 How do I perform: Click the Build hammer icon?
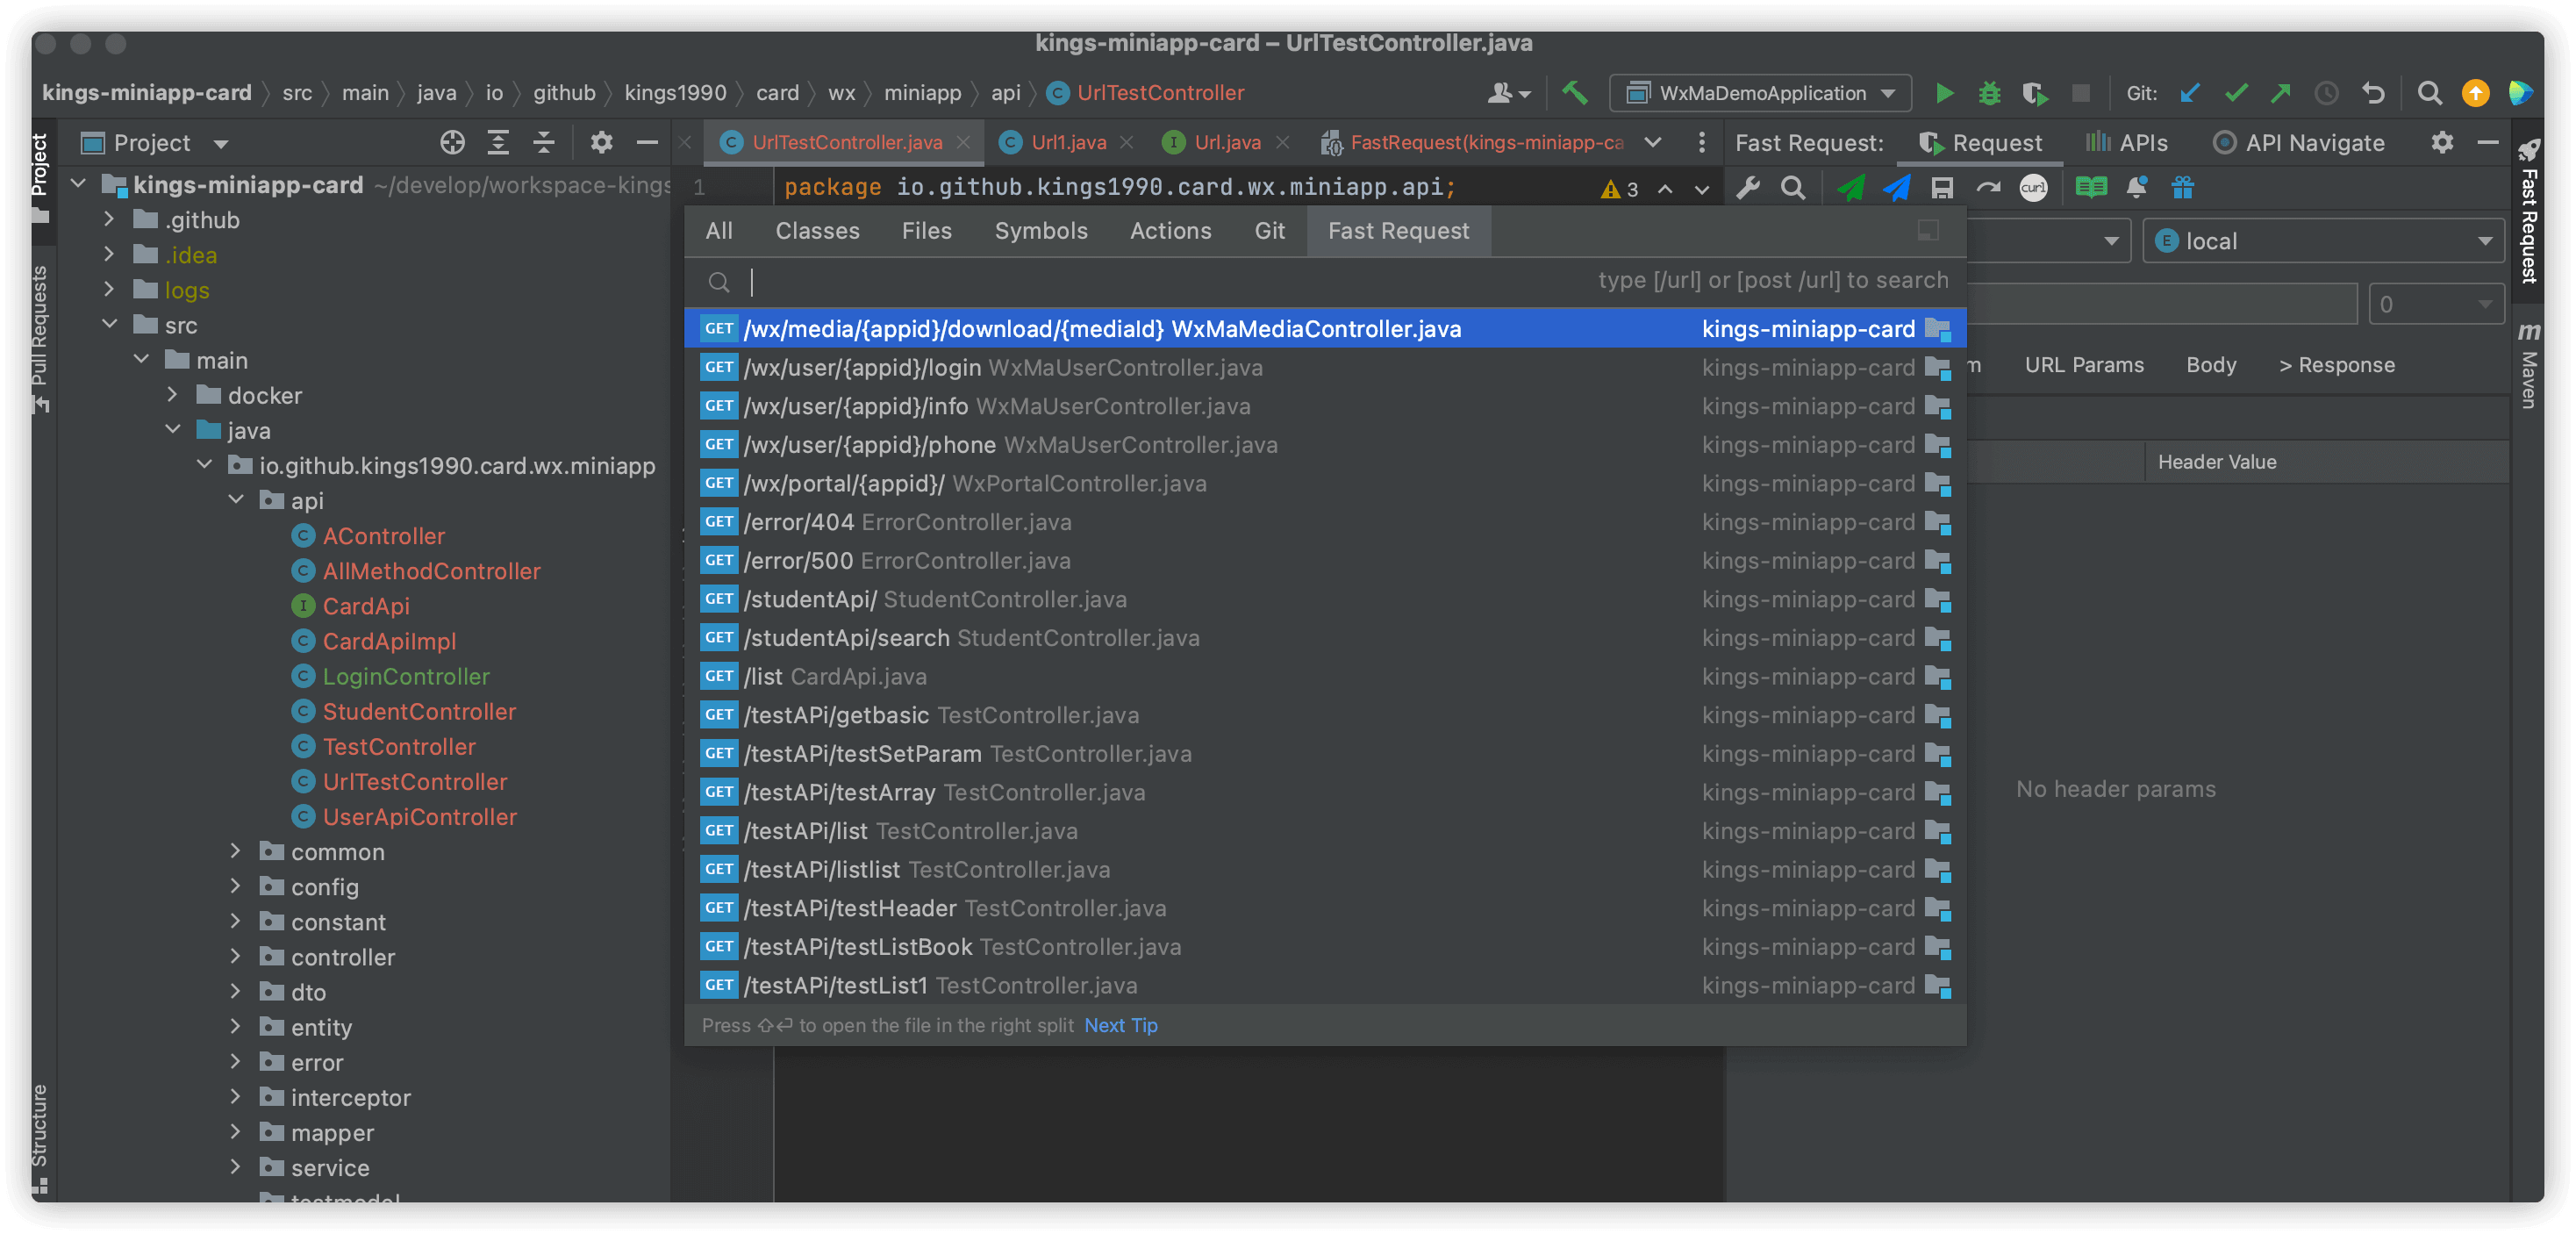1574,93
